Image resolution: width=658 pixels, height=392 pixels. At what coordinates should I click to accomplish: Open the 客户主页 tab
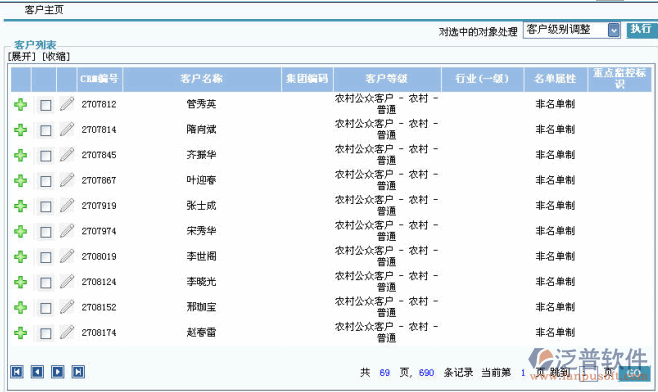(x=44, y=10)
